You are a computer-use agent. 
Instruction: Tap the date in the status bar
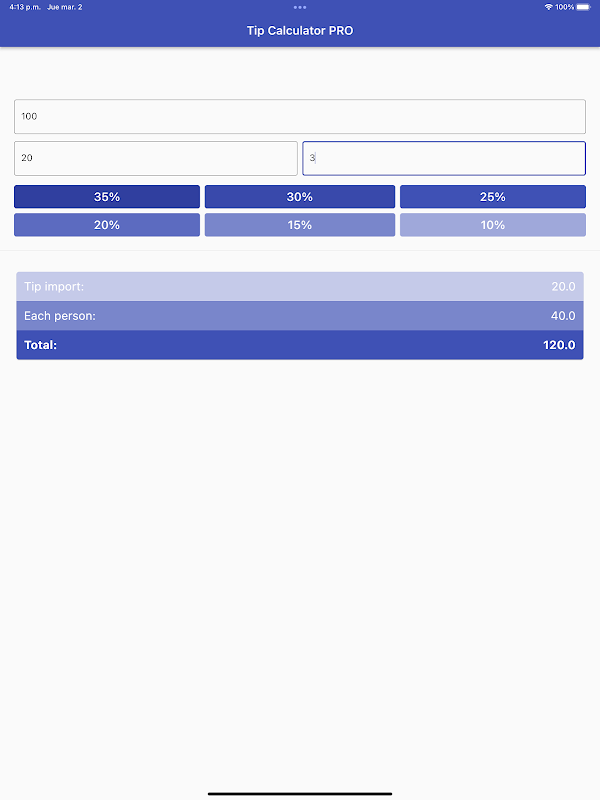(65, 7)
